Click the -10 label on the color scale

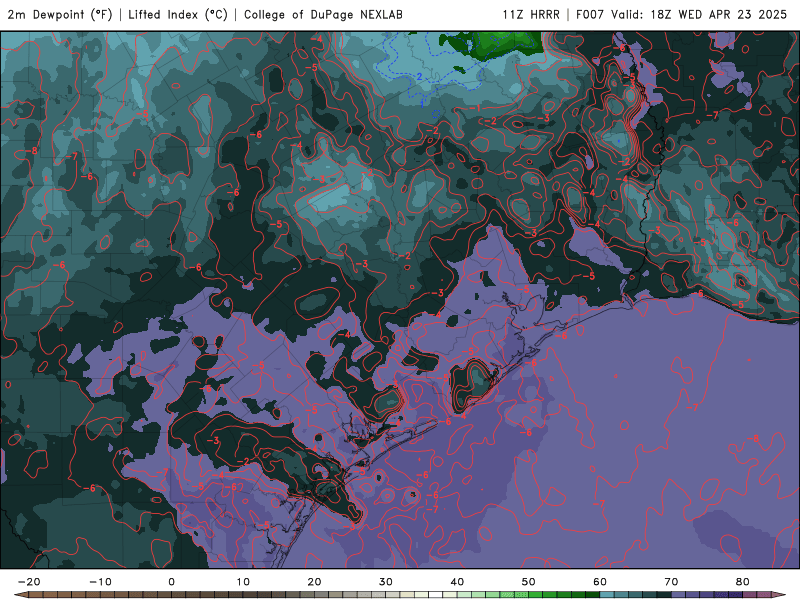coord(100,582)
